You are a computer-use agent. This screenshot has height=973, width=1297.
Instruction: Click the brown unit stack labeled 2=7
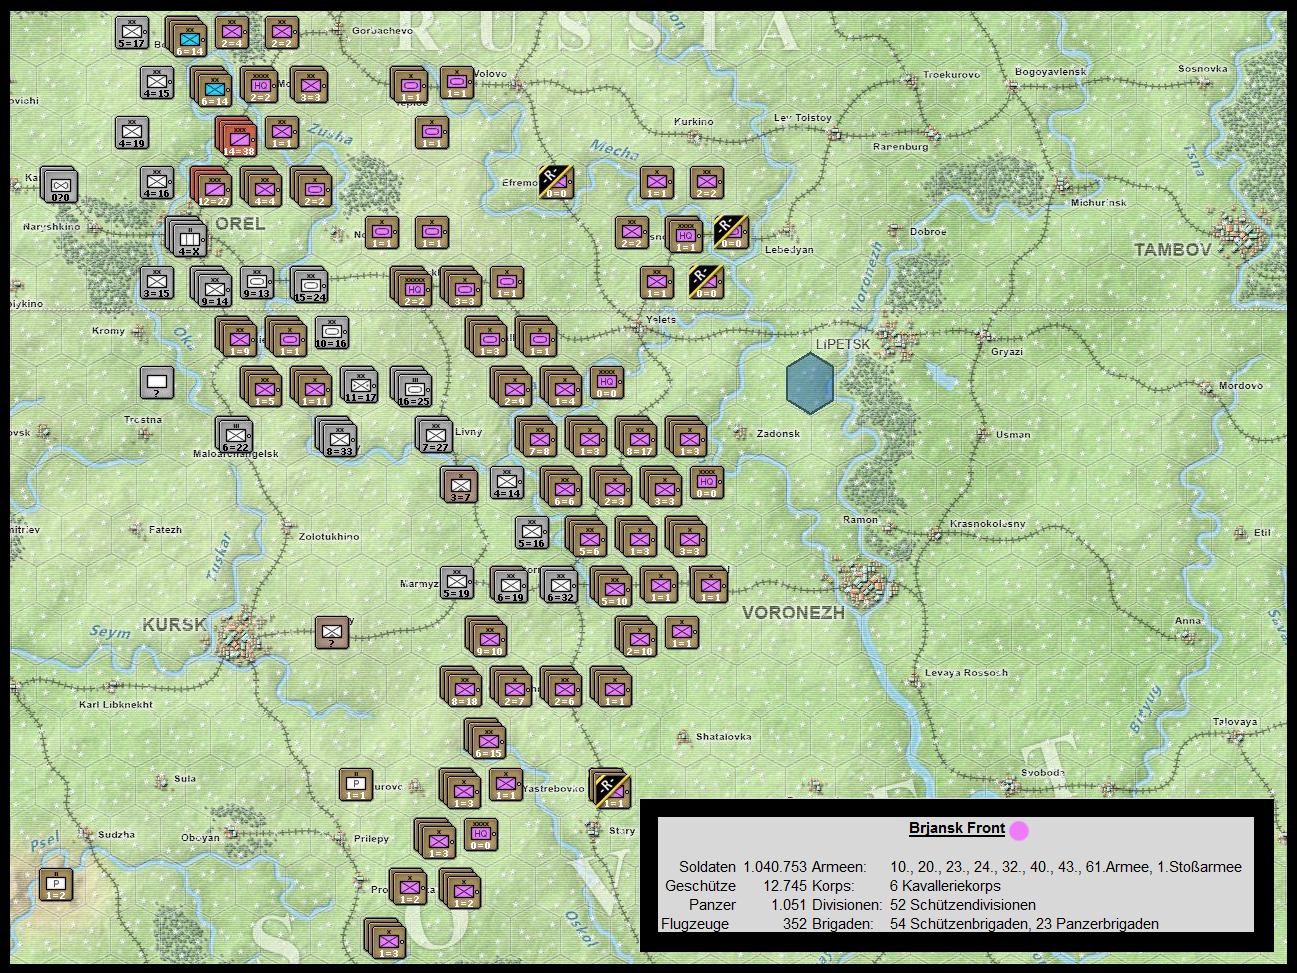coord(512,687)
